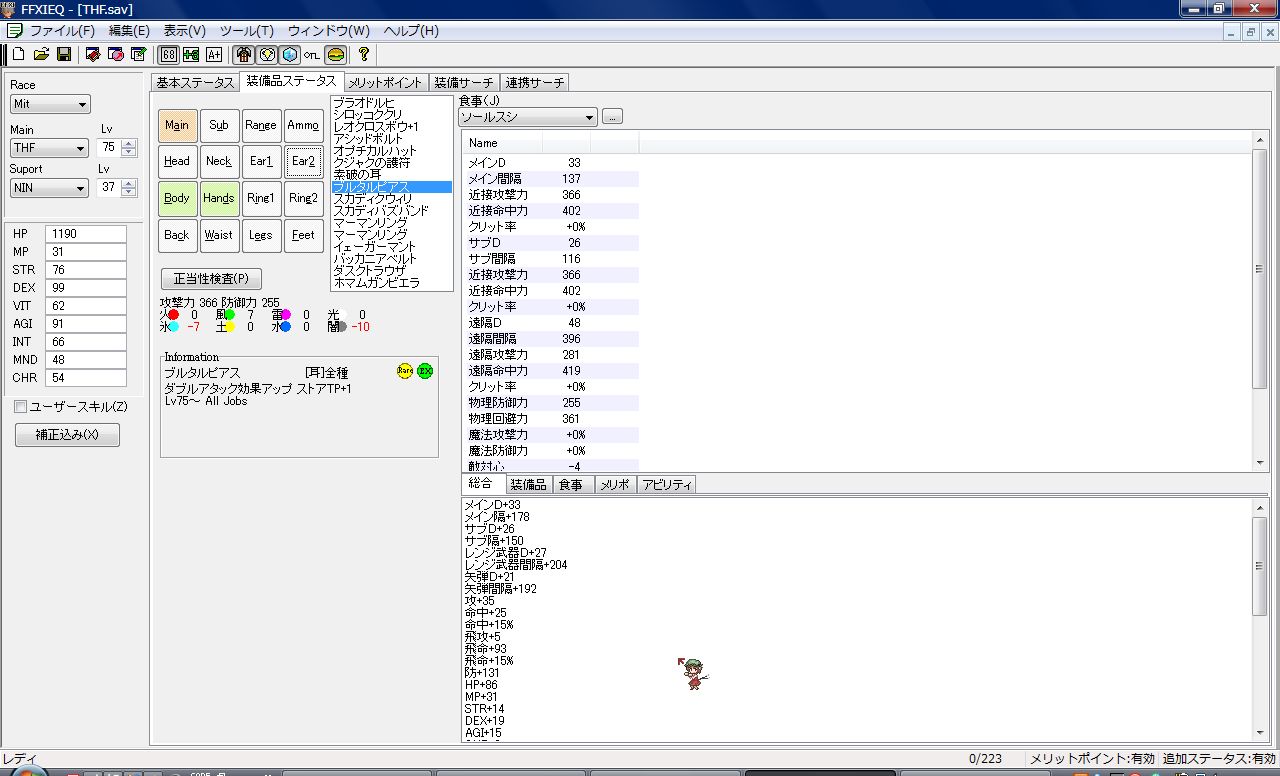
Task: Click the Main equipment slot button
Action: click(x=177, y=125)
